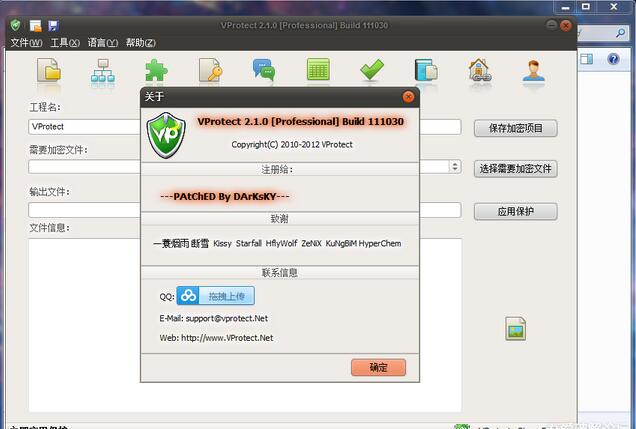Screen dimensions: 636x429
Task: Click the spinner arrows on 需要加密文件 field
Action: coord(455,167)
